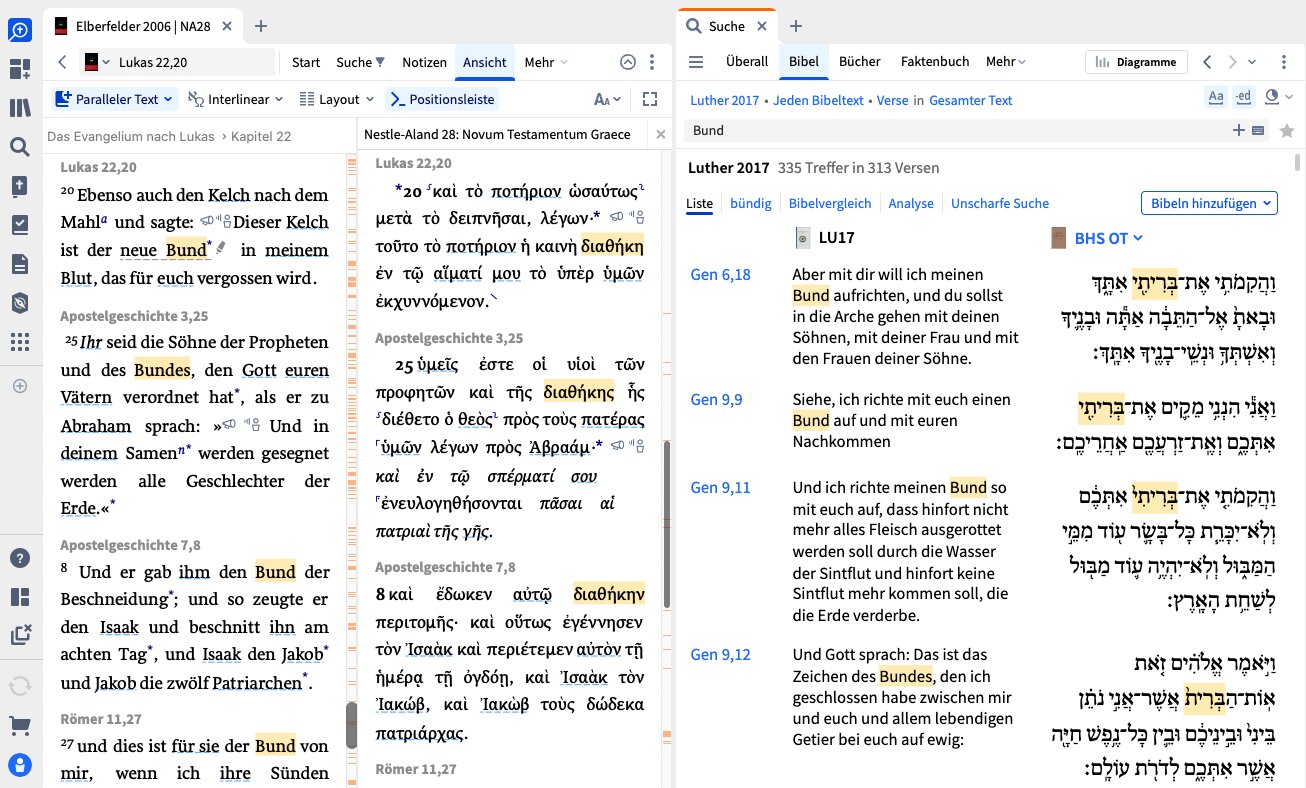Toggle the favorite star for this search

(x=1286, y=130)
